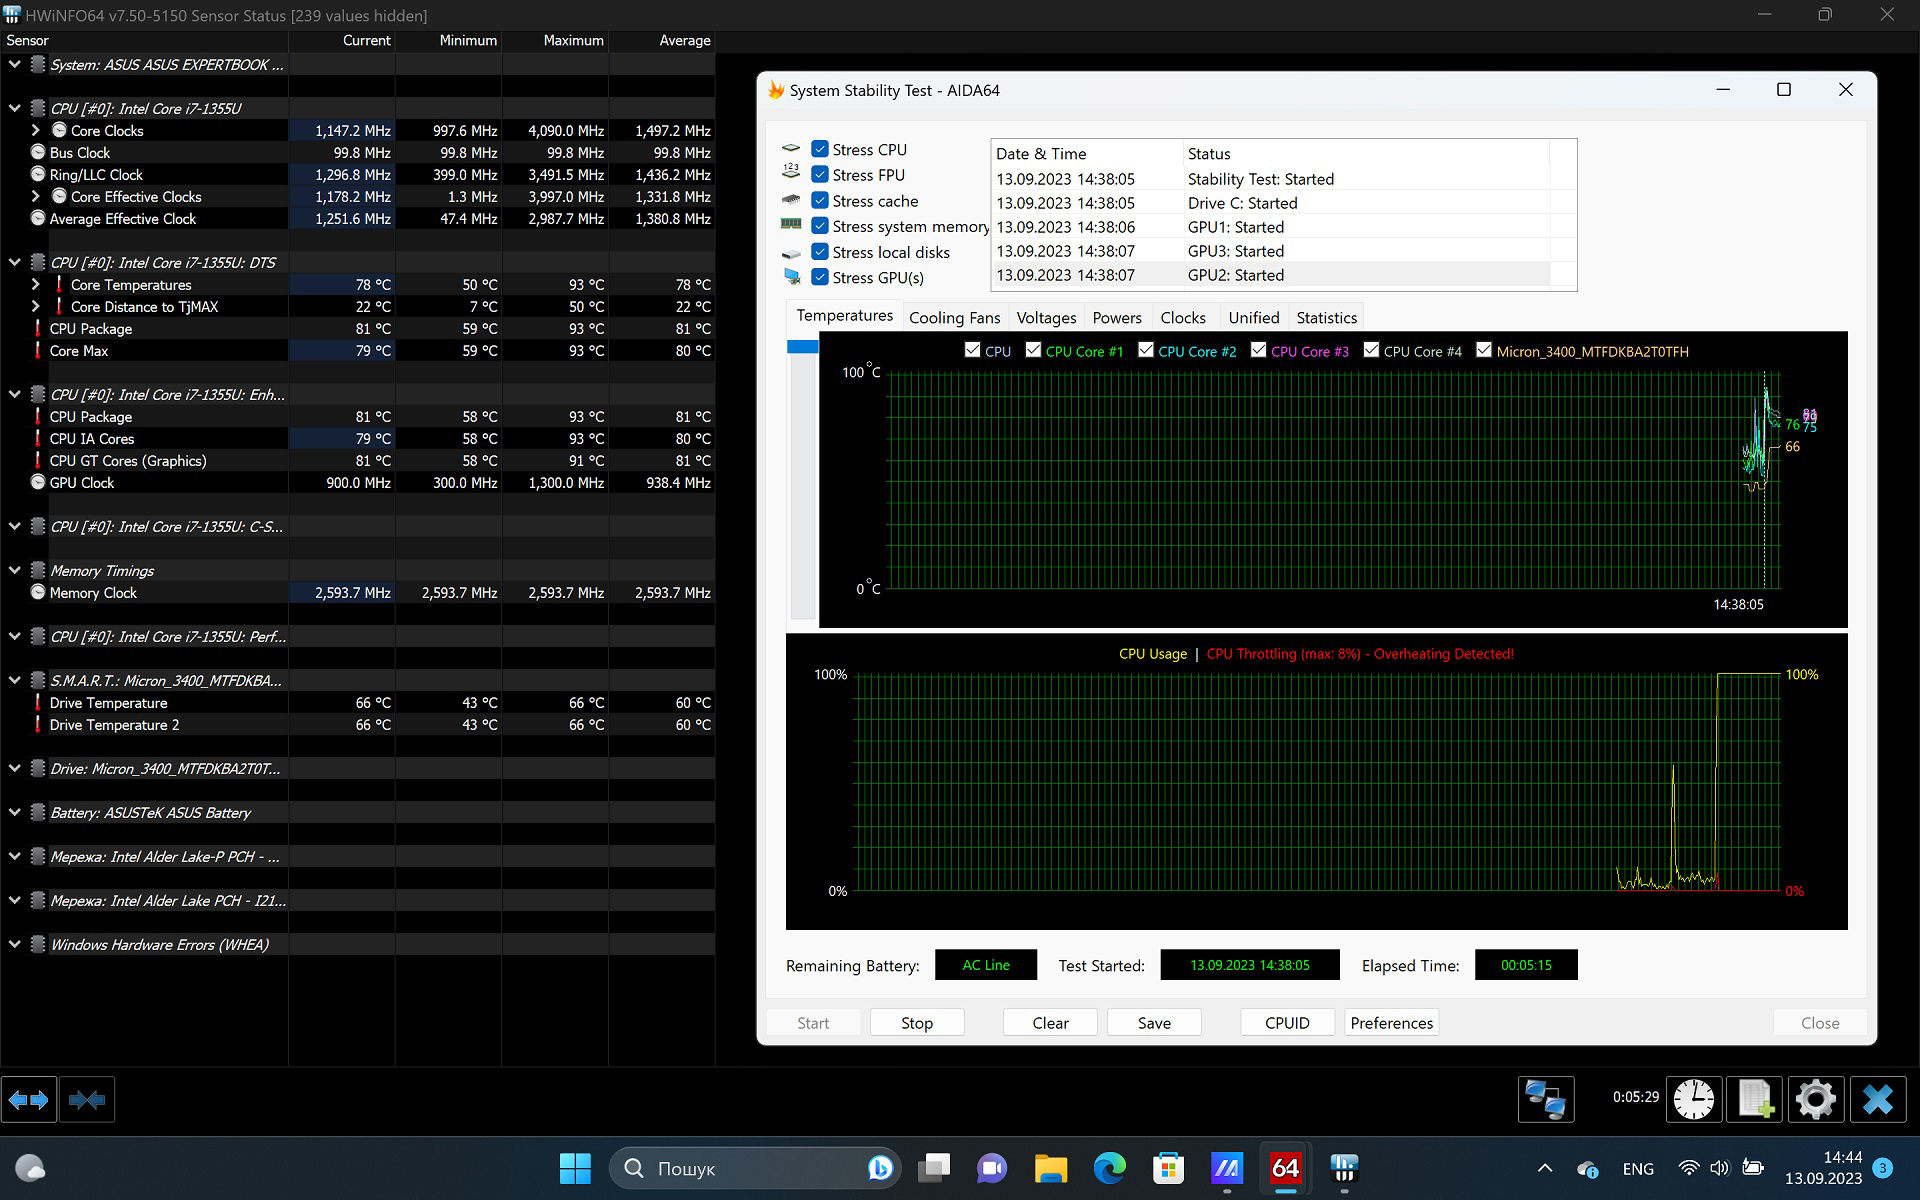
Task: Click Memory Clock sensor icon
Action: pos(38,592)
